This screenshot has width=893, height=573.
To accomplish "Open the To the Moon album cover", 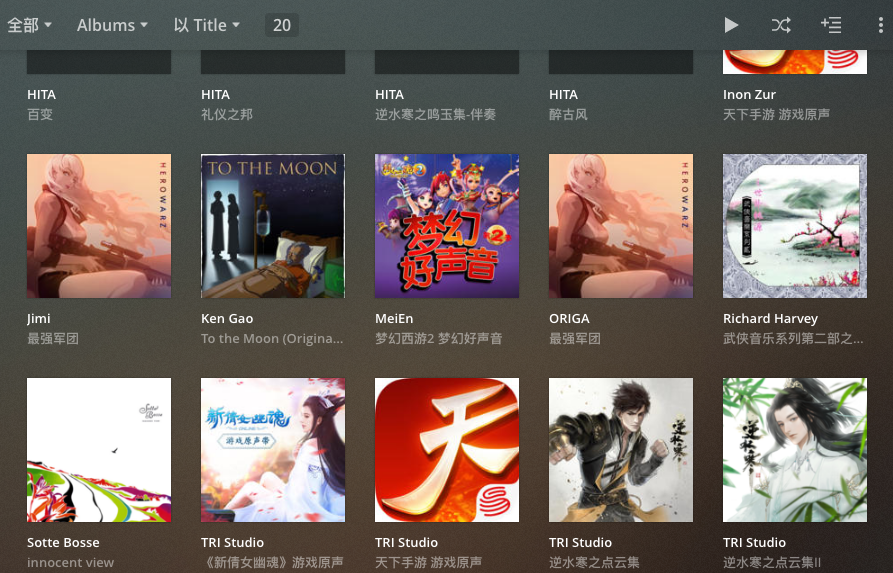I will pyautogui.click(x=273, y=226).
